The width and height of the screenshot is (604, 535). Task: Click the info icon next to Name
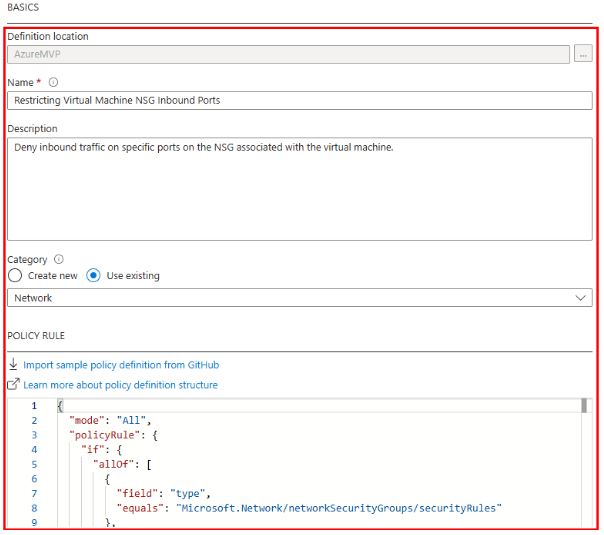[53, 82]
